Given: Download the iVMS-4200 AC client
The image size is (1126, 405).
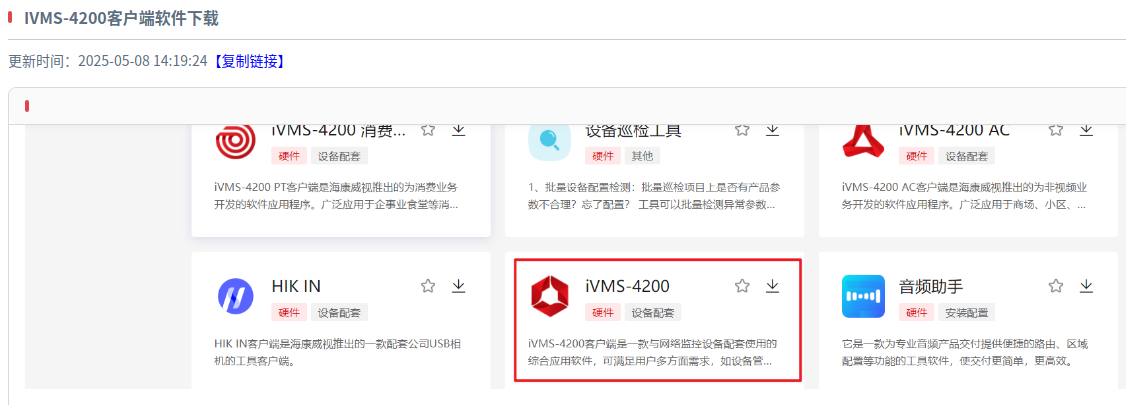Looking at the screenshot, I should 1087,130.
